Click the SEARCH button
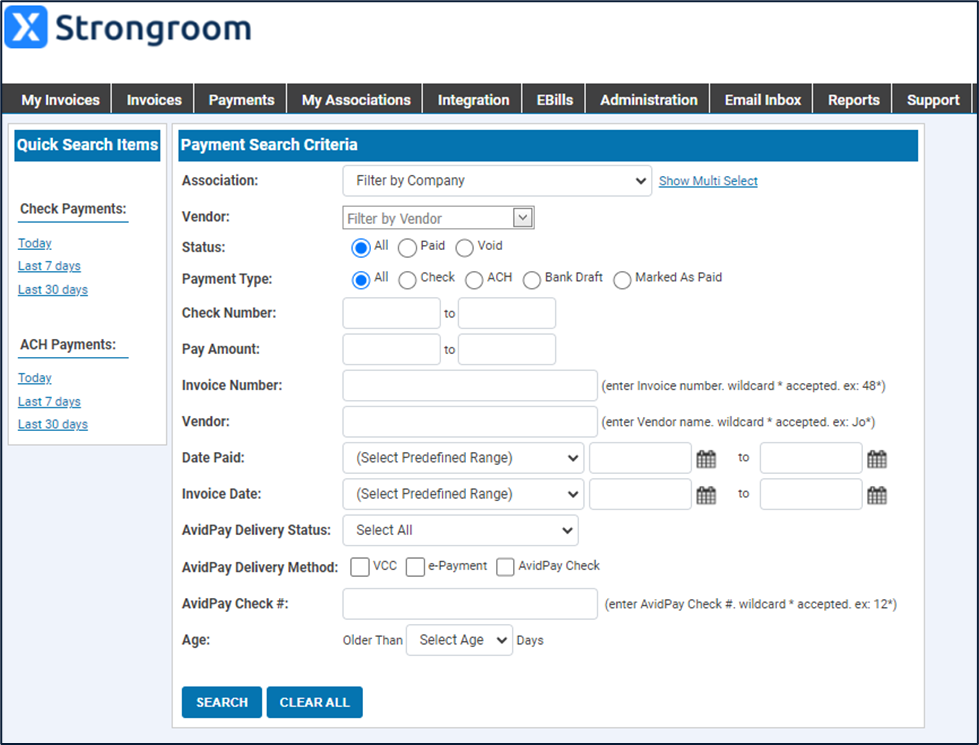This screenshot has height=745, width=979. click(222, 703)
